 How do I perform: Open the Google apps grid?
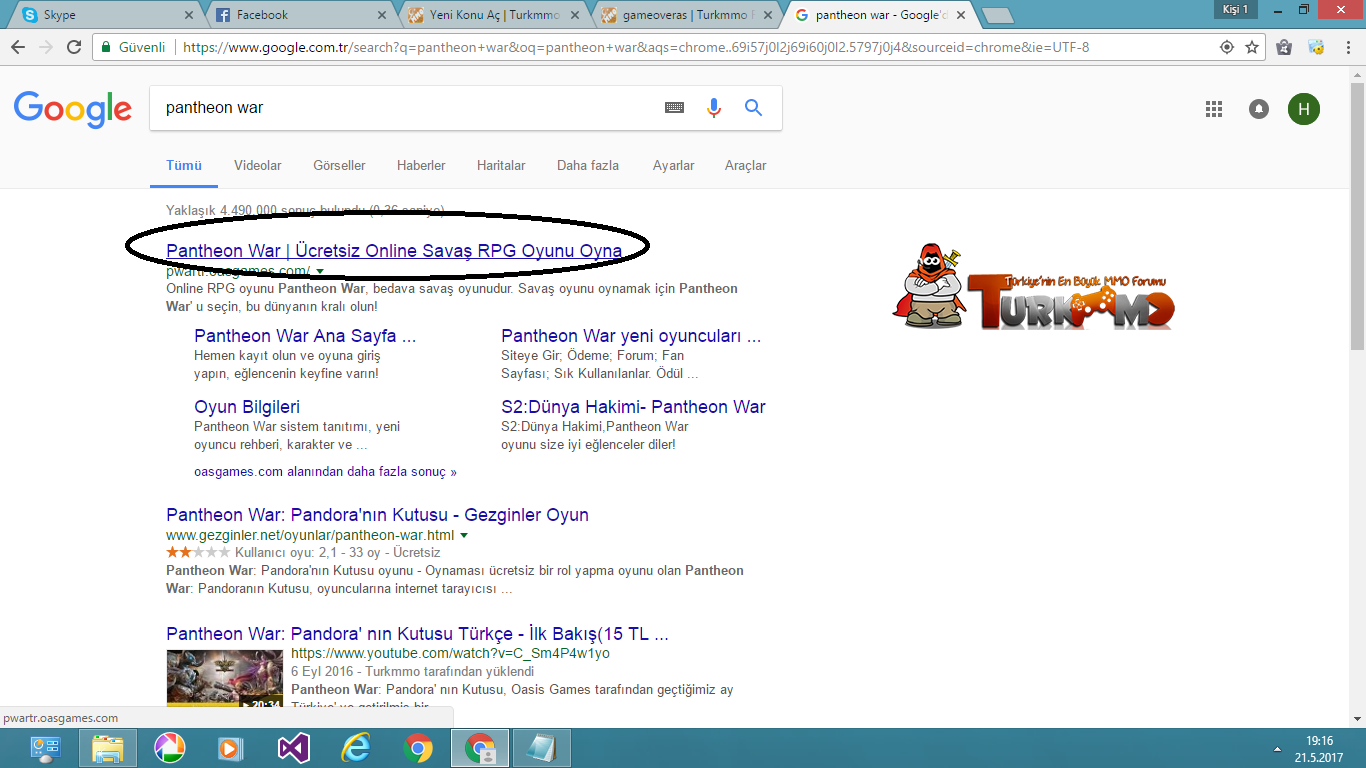(1214, 109)
